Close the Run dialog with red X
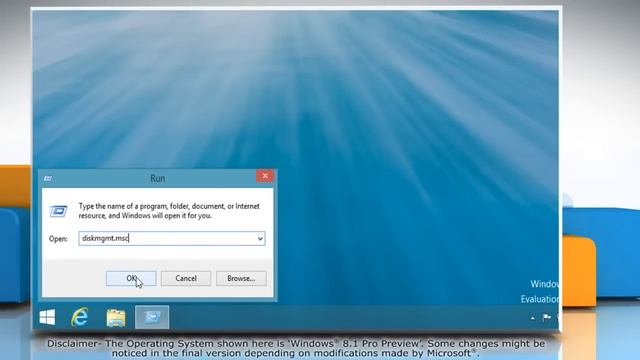This screenshot has height=360, width=640. pos(265,176)
